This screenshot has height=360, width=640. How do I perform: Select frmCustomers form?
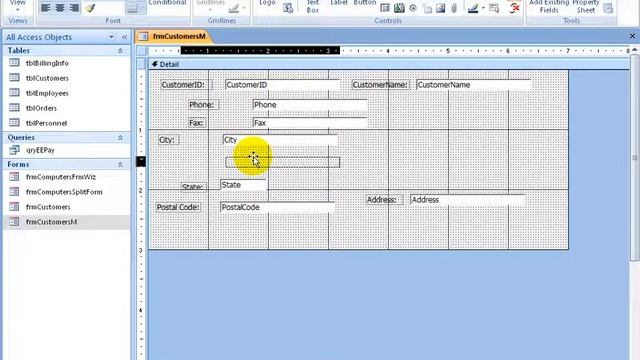point(48,207)
